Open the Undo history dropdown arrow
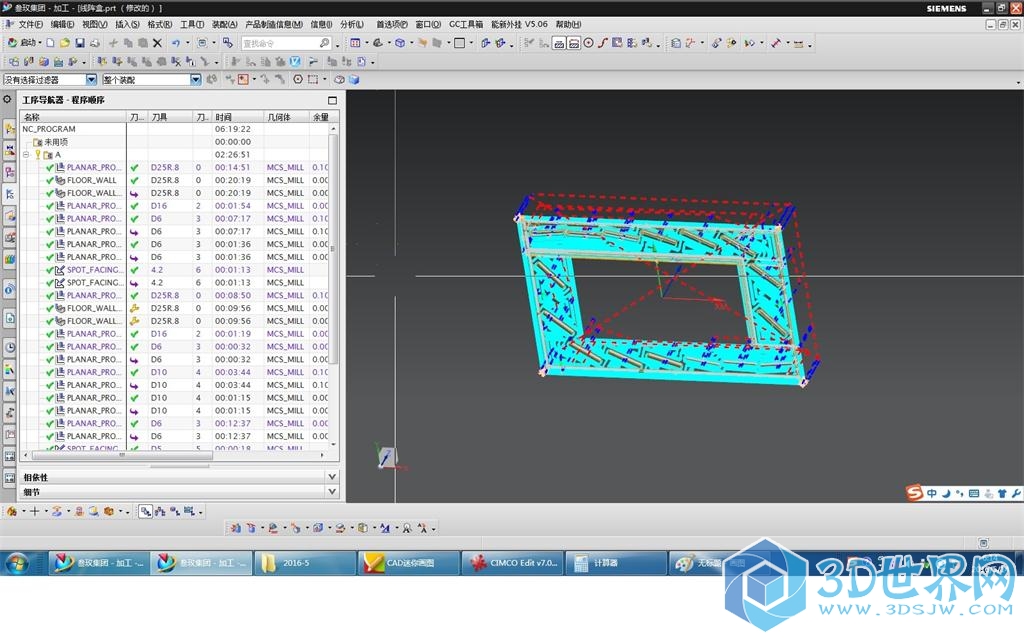The width and height of the screenshot is (1024, 640). click(188, 43)
